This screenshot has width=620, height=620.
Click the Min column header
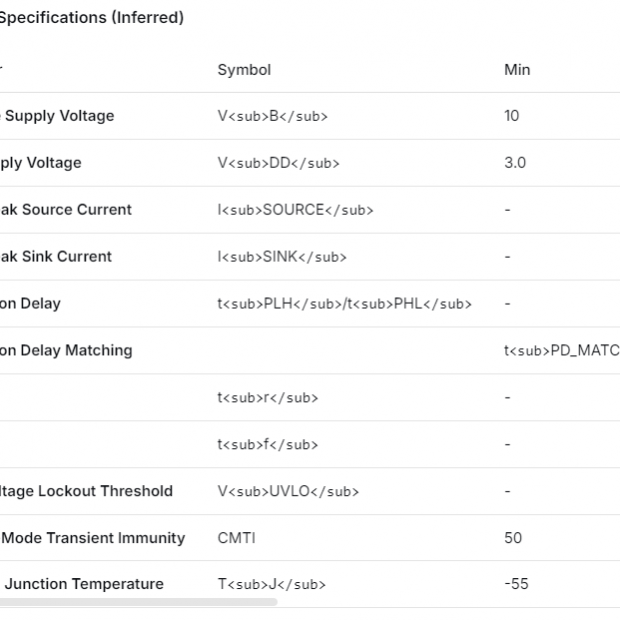517,69
